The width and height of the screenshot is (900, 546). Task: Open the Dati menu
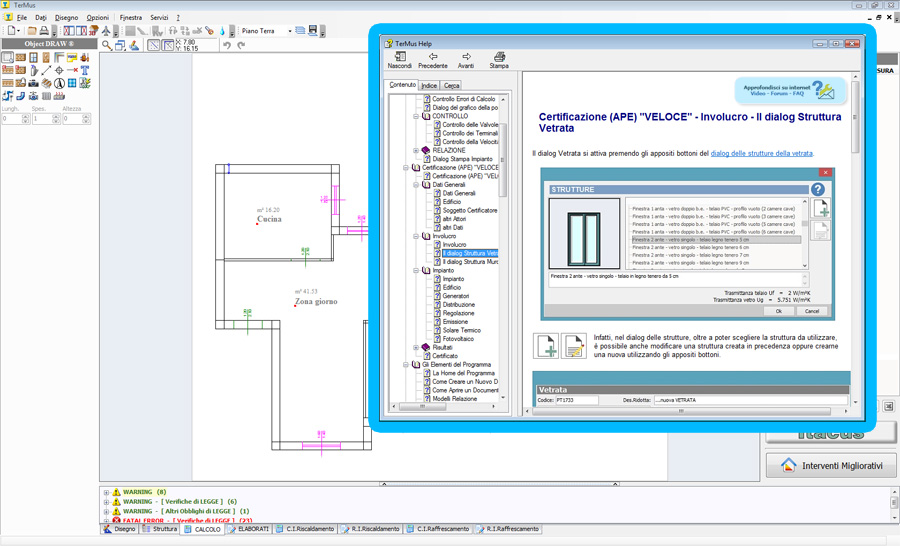[41, 18]
